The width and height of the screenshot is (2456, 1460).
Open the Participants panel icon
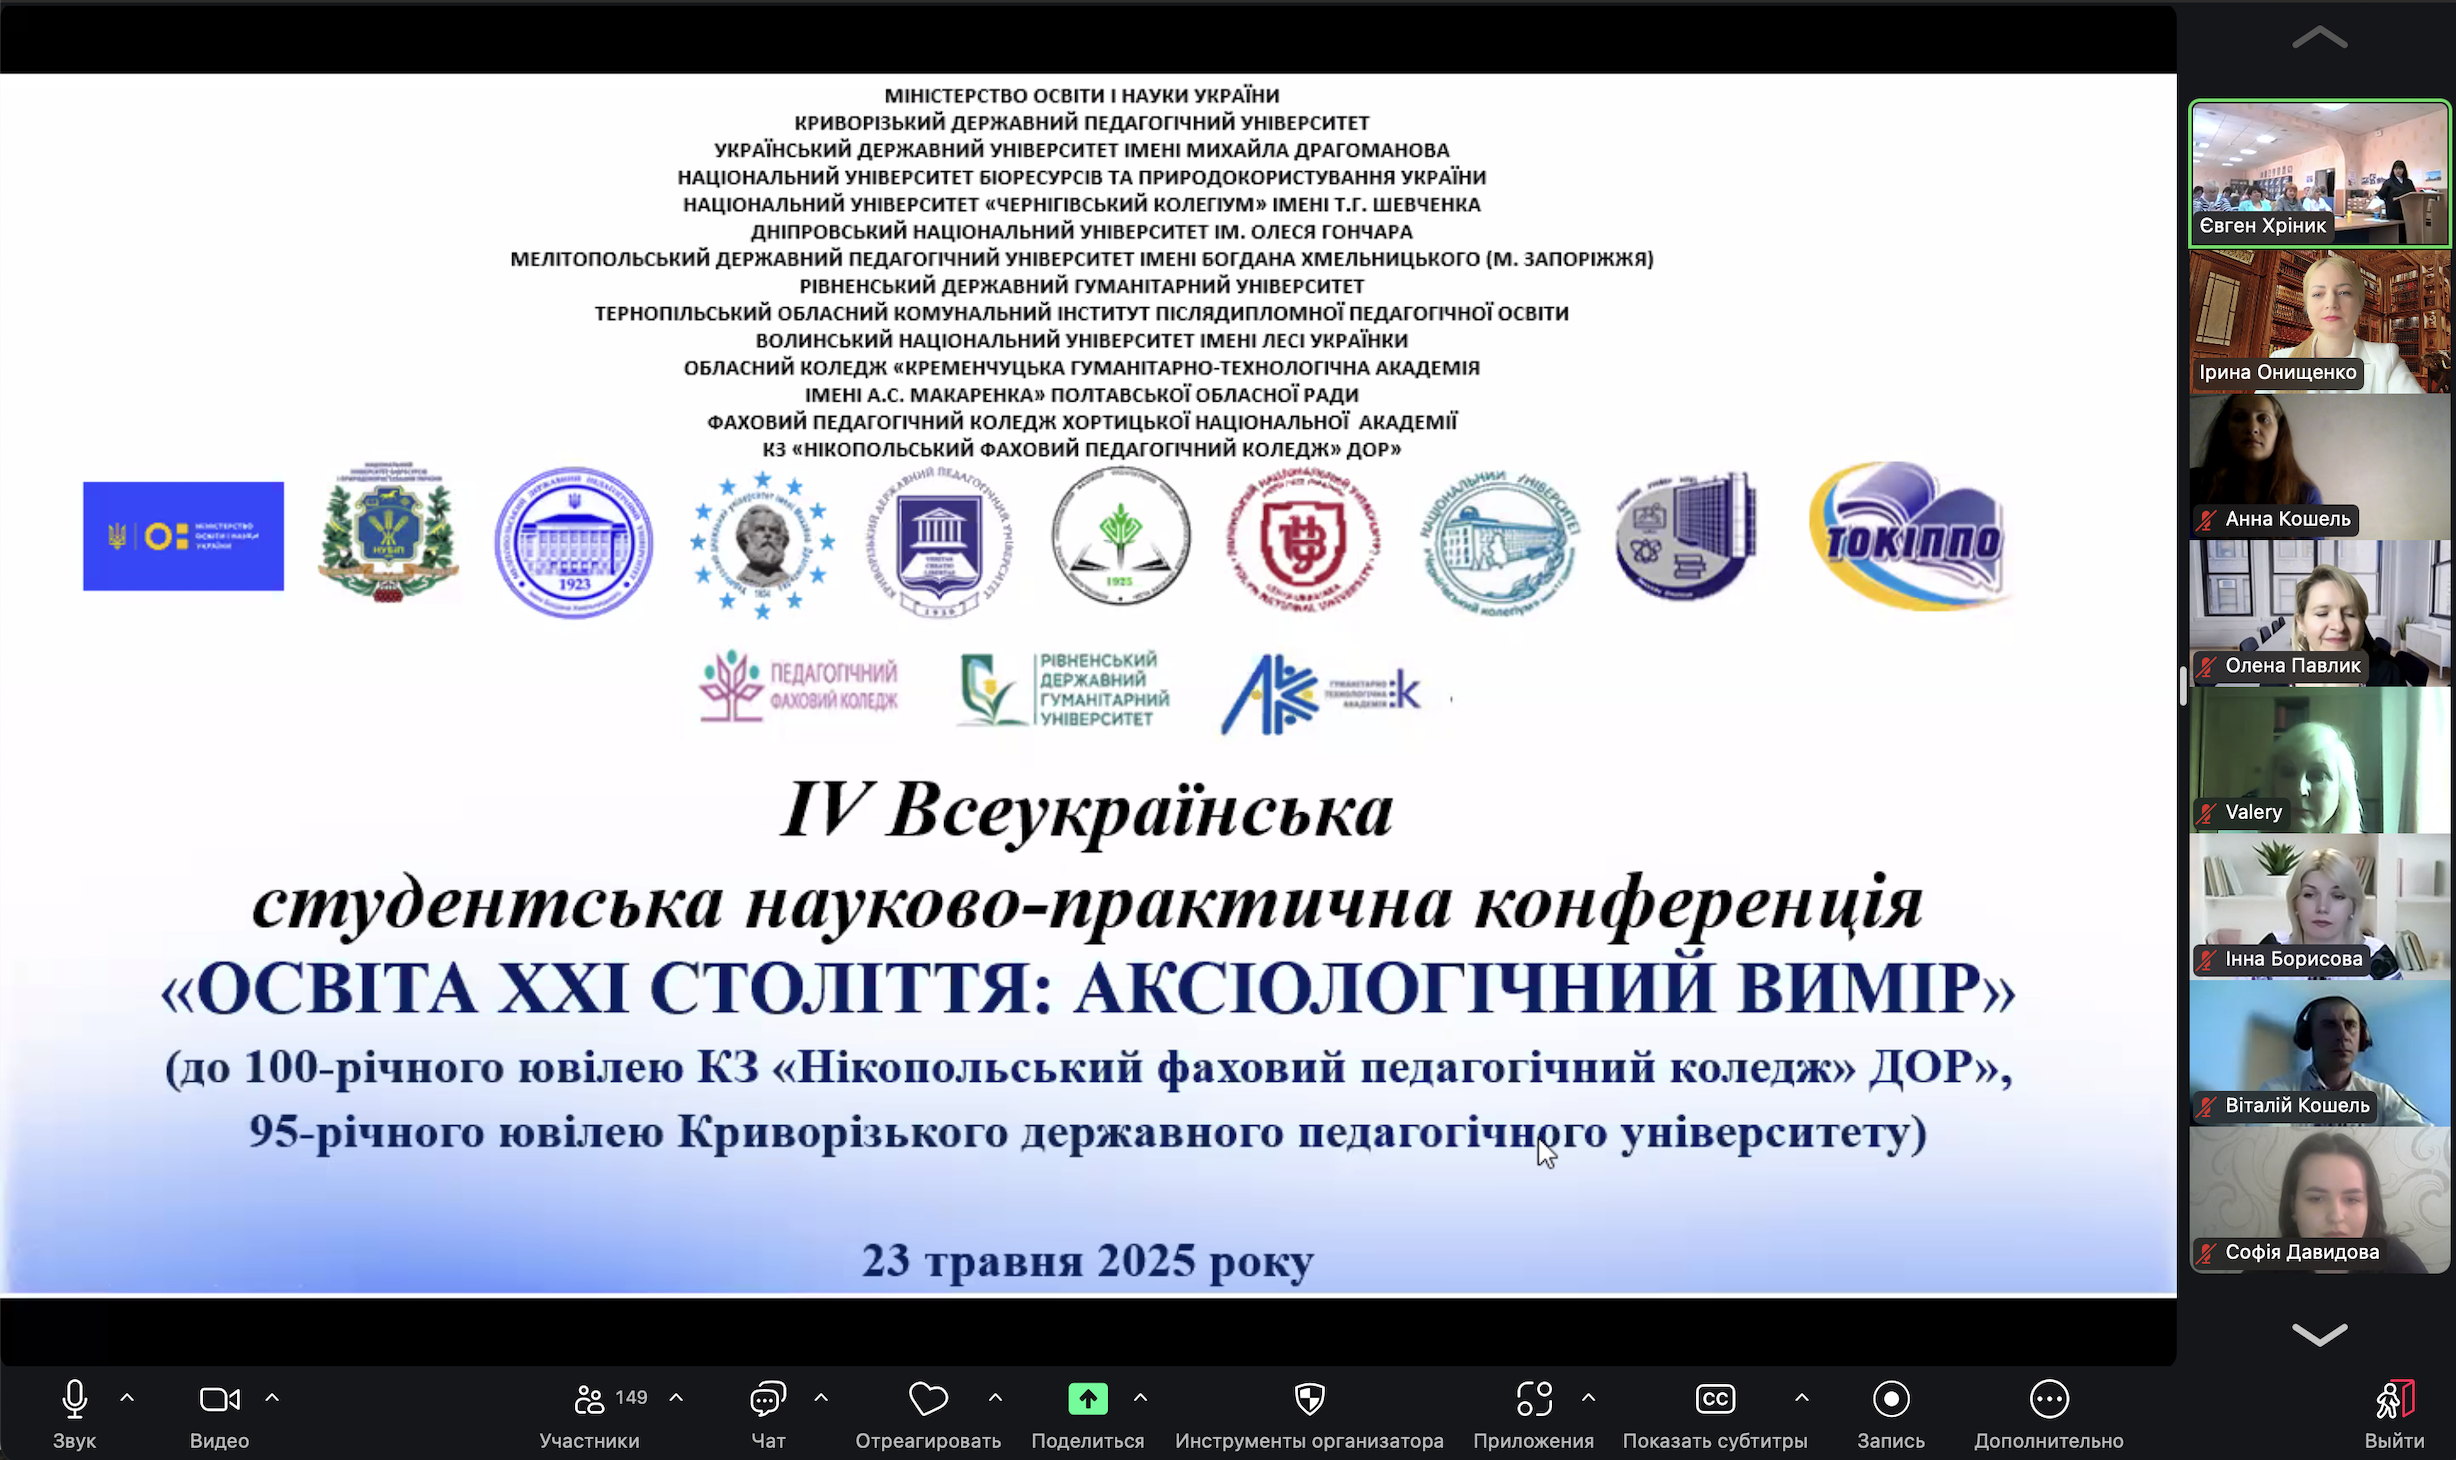(x=589, y=1399)
